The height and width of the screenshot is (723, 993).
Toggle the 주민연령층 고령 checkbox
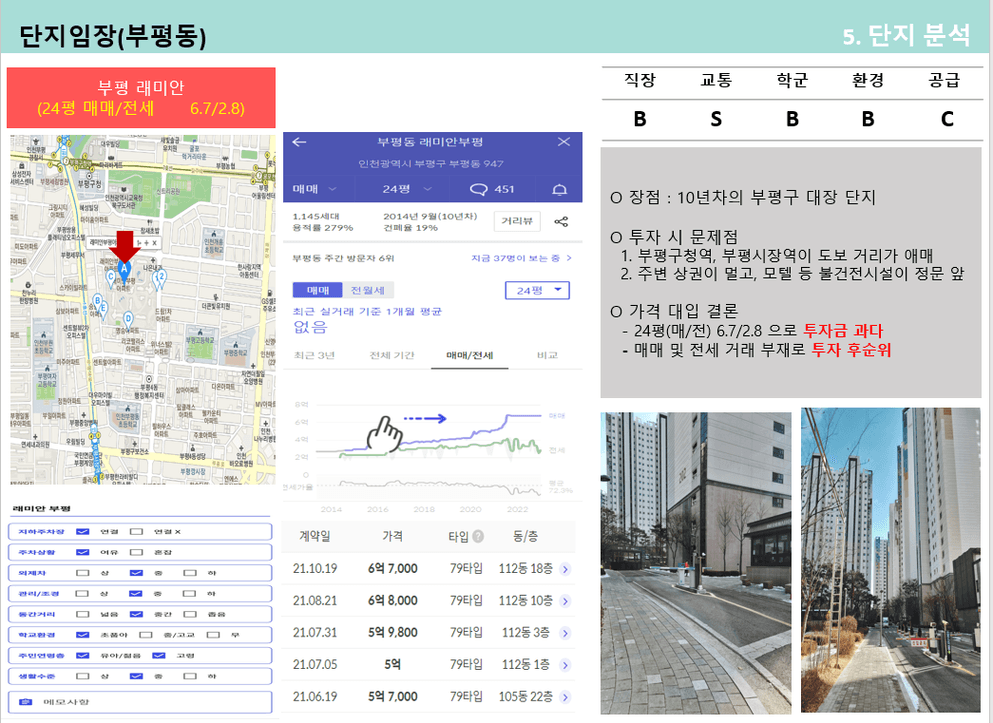[159, 656]
